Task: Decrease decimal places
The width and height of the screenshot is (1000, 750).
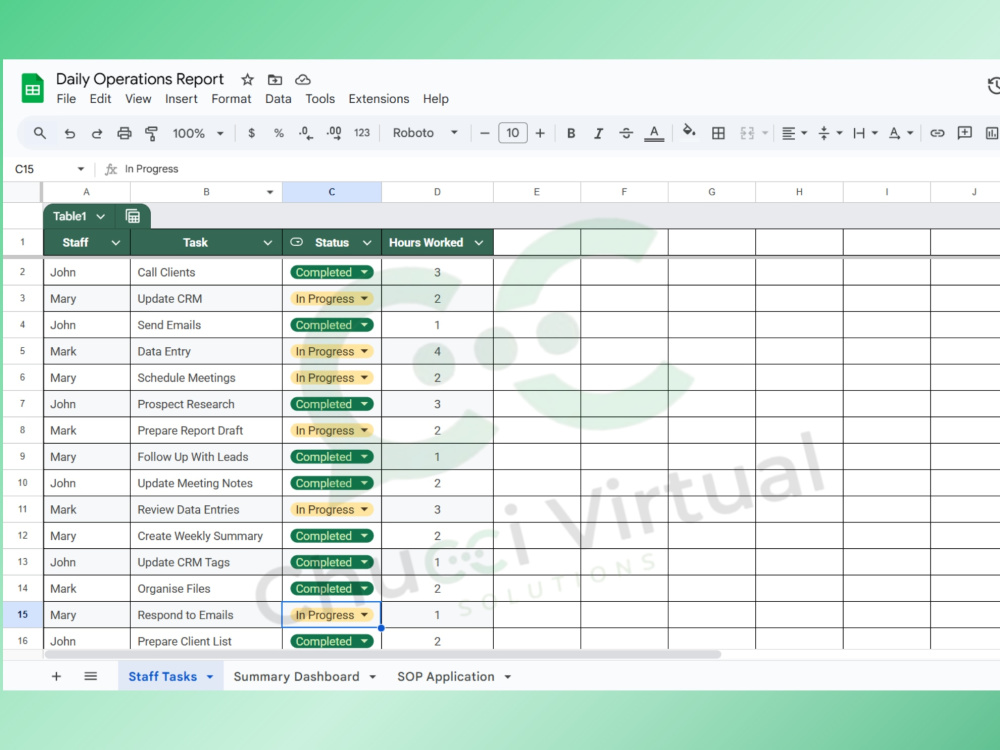Action: pyautogui.click(x=305, y=133)
